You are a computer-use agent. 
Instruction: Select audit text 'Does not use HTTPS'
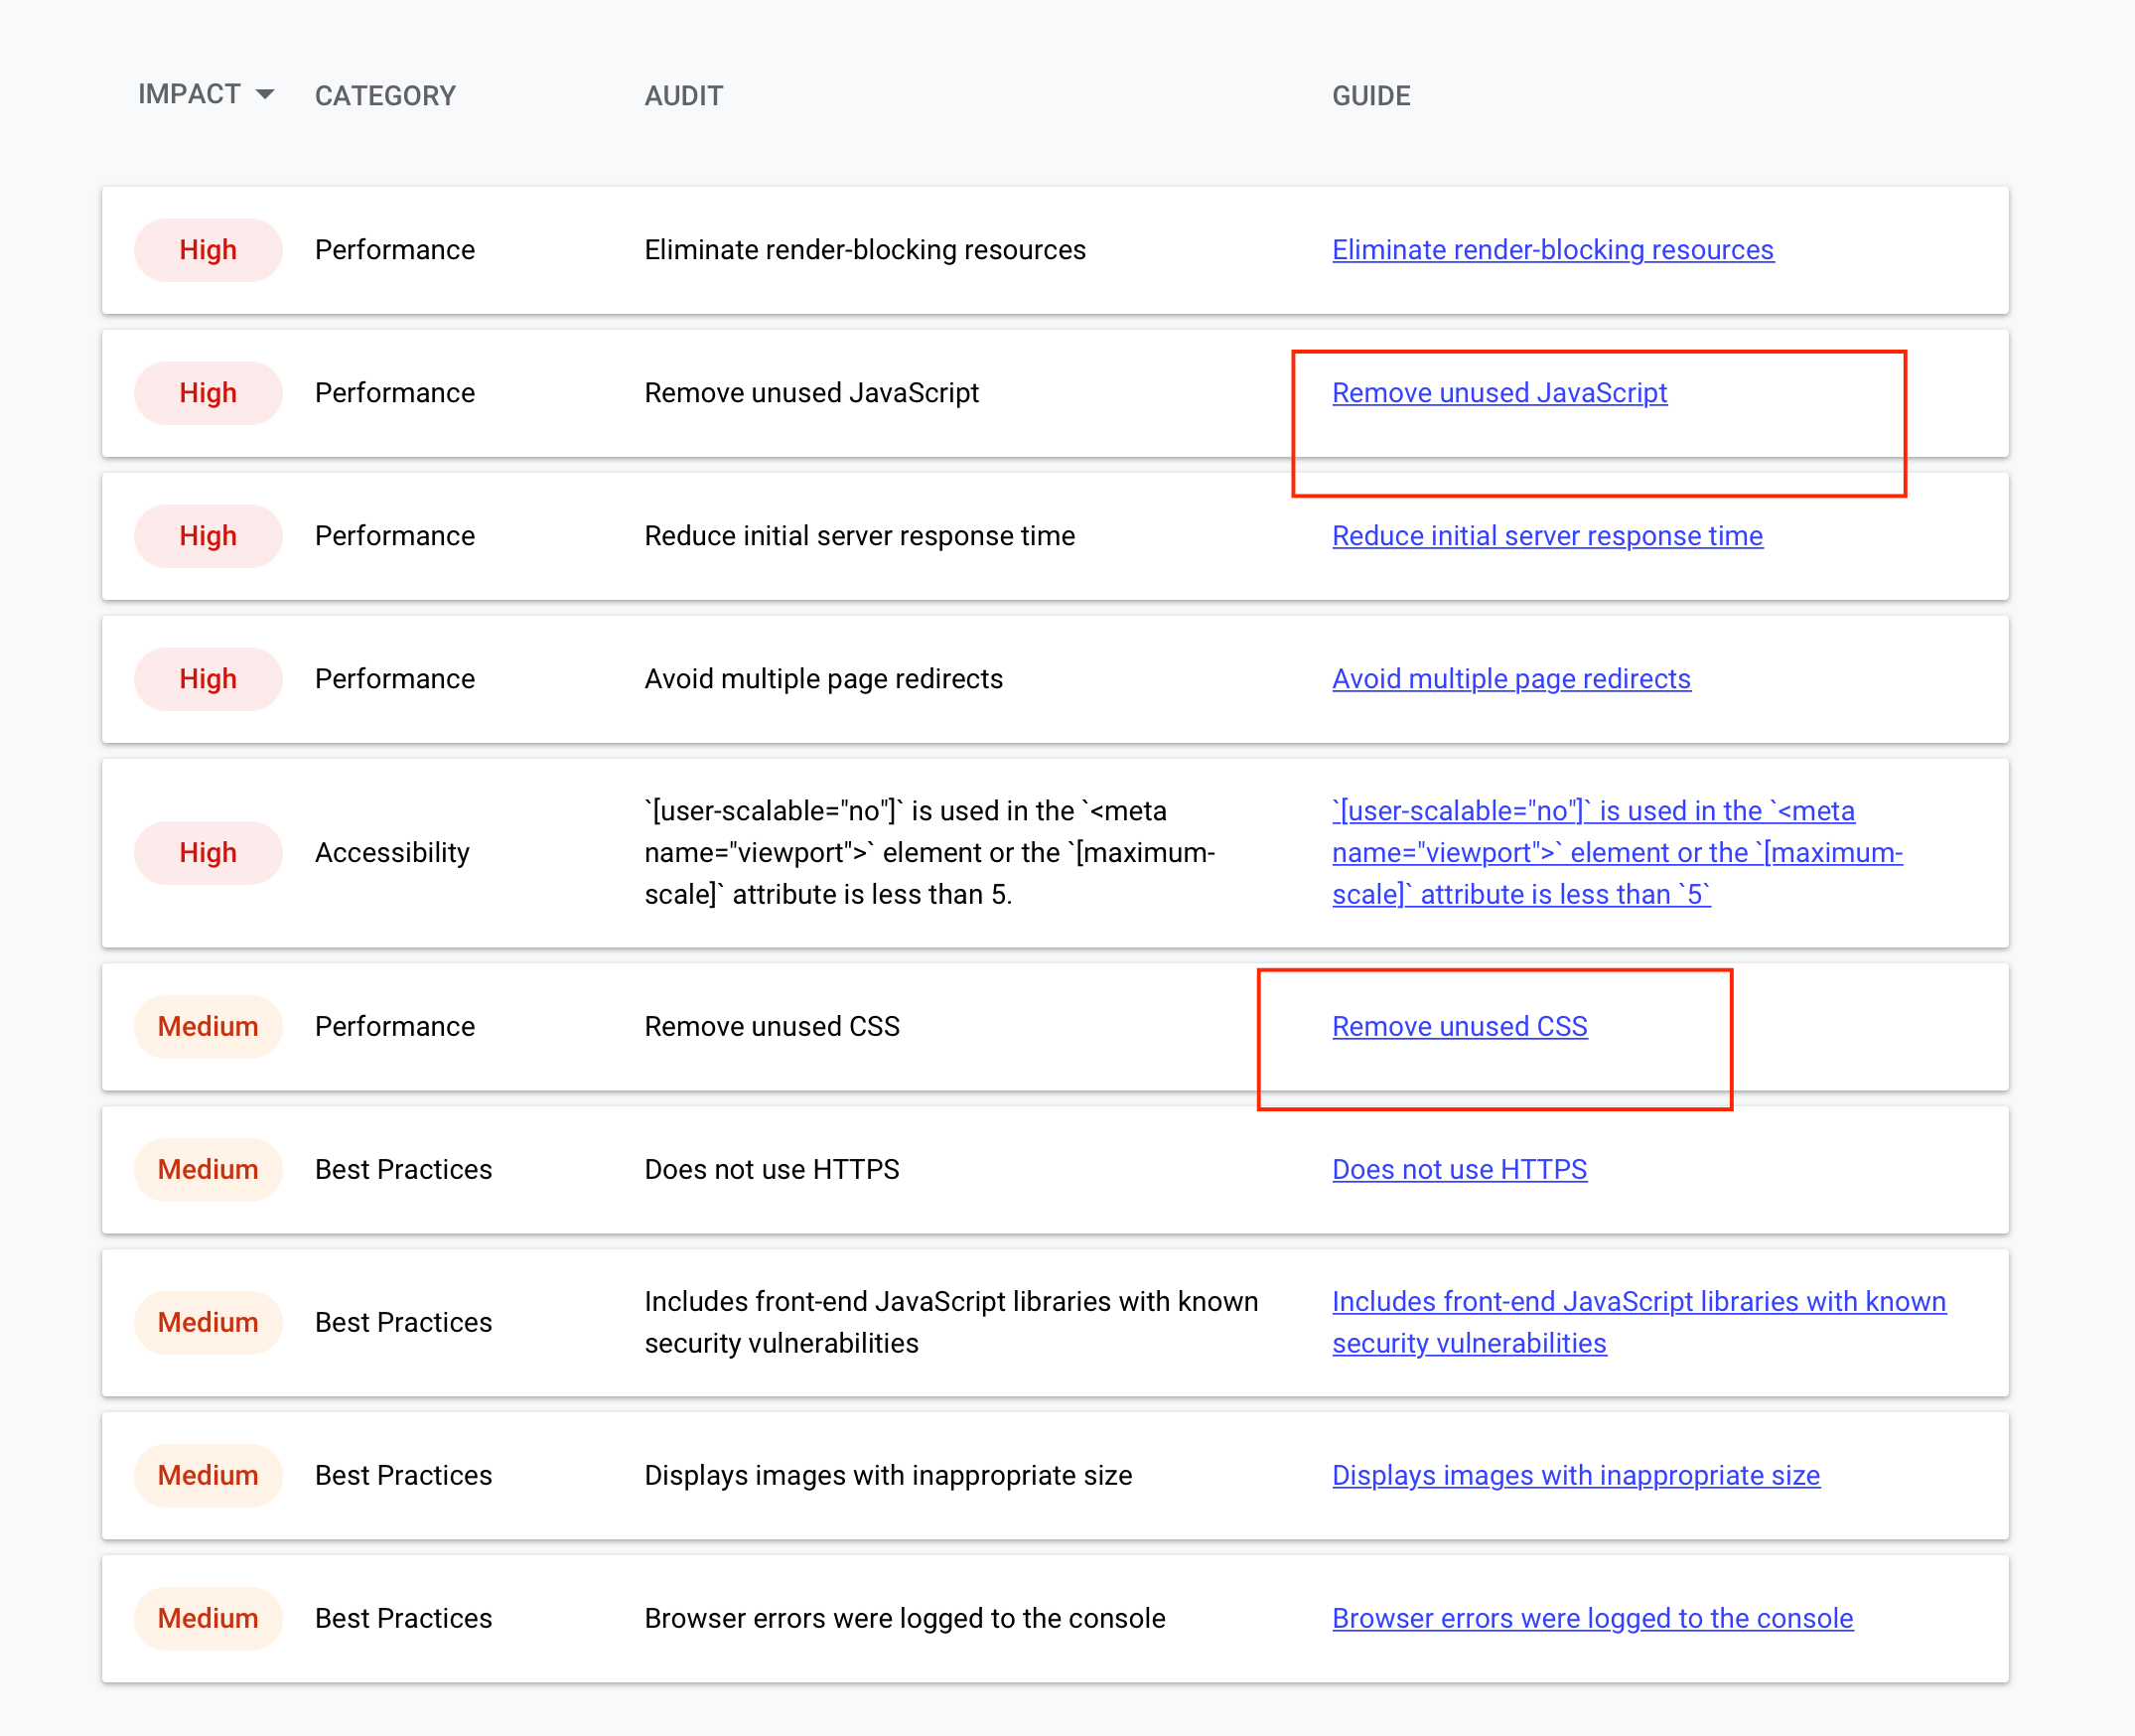pyautogui.click(x=772, y=1170)
